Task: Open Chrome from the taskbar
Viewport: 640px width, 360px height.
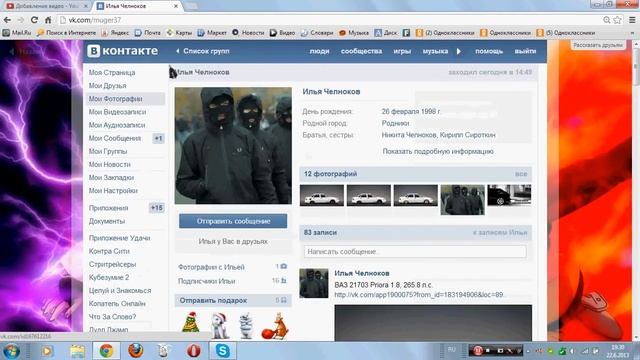Action: pos(106,351)
